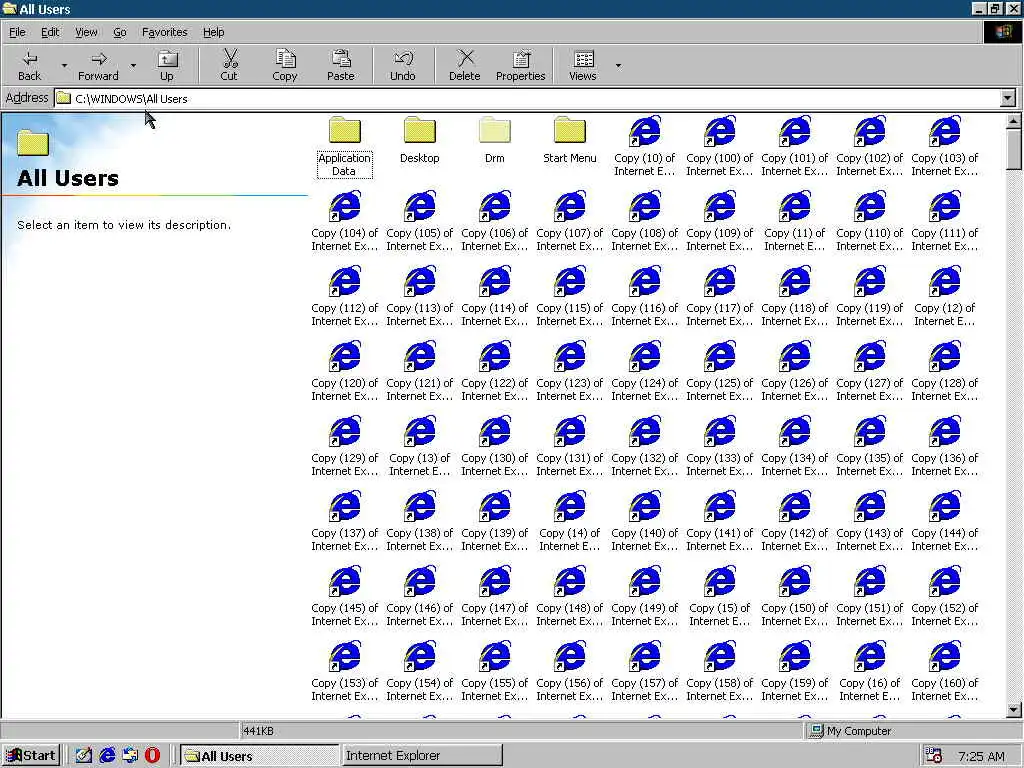
Task: Select Copy (111) of Internet Explorer shortcut
Action: (x=945, y=222)
